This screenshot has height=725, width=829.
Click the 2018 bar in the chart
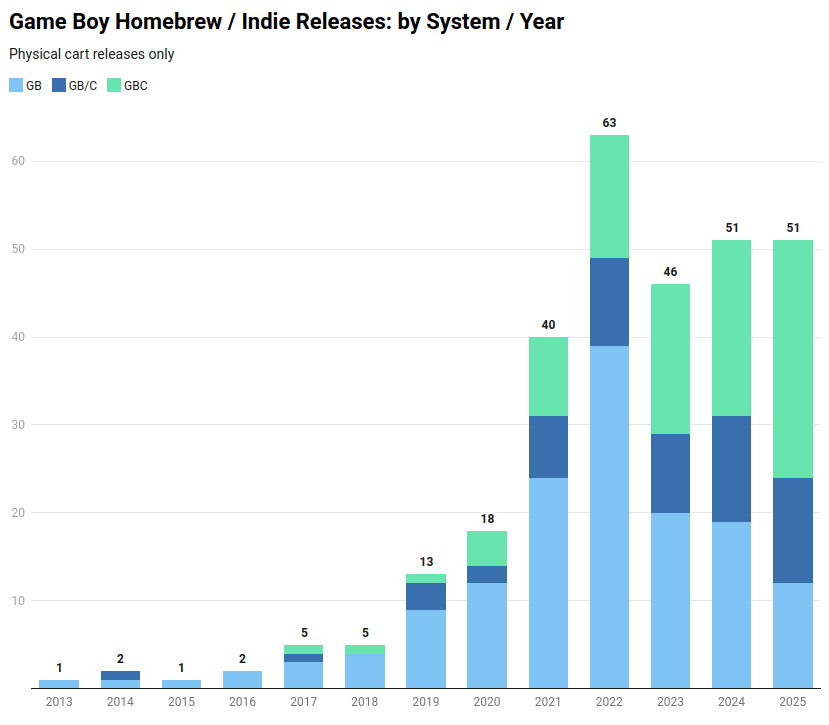(x=365, y=669)
